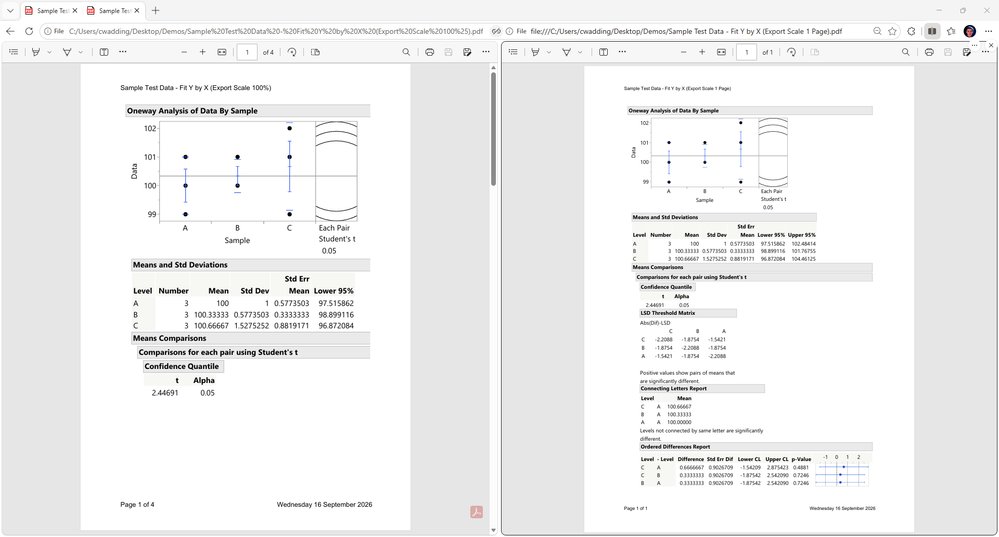The image size is (999, 537).
Task: Zoom out in the 1-page PDF viewer
Action: point(684,52)
